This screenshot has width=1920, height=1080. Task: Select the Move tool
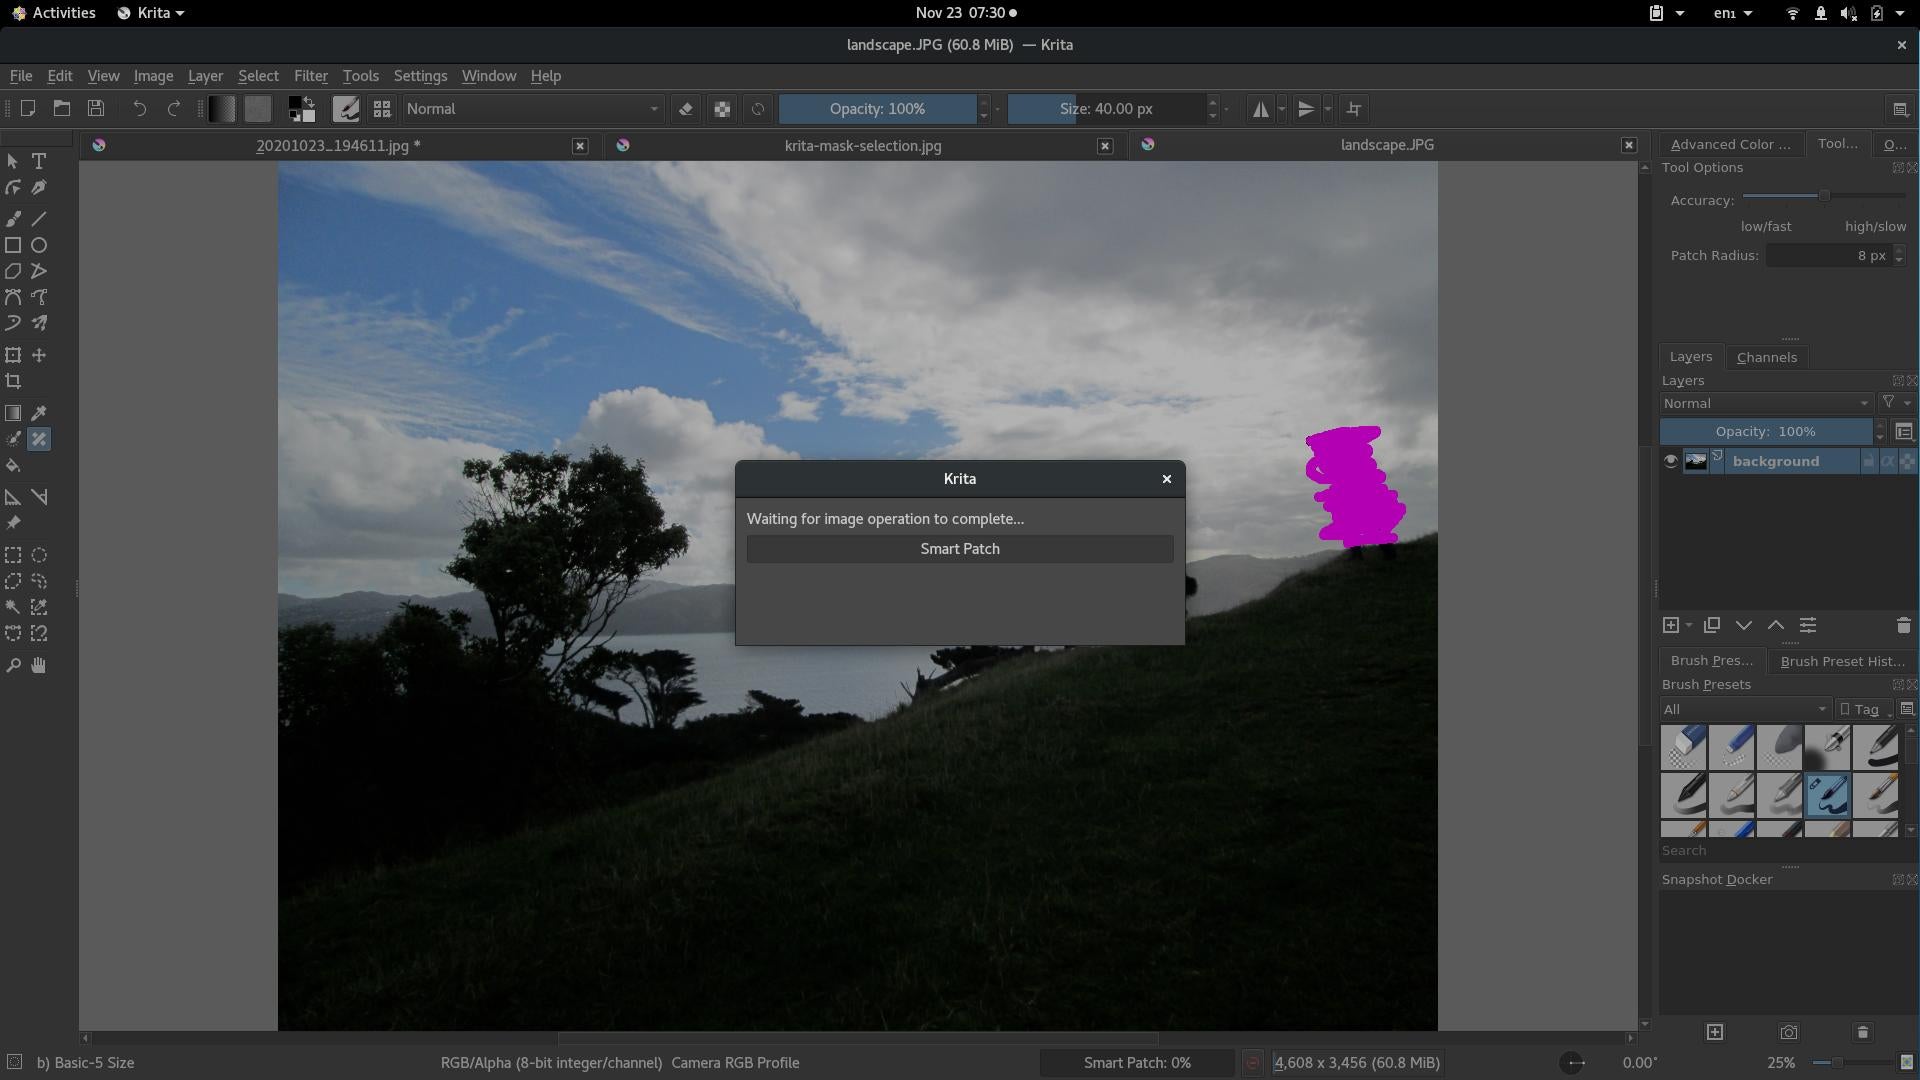click(38, 355)
